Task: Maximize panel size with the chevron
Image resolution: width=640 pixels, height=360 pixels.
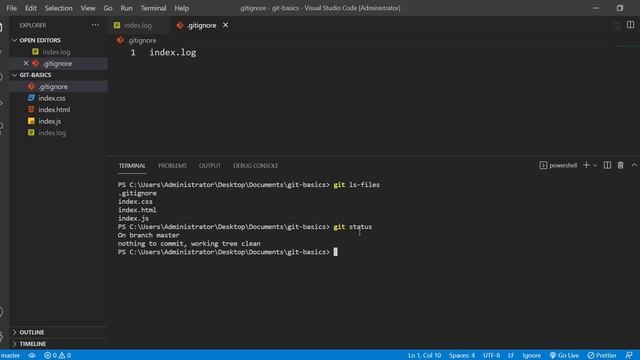Action: [634, 165]
